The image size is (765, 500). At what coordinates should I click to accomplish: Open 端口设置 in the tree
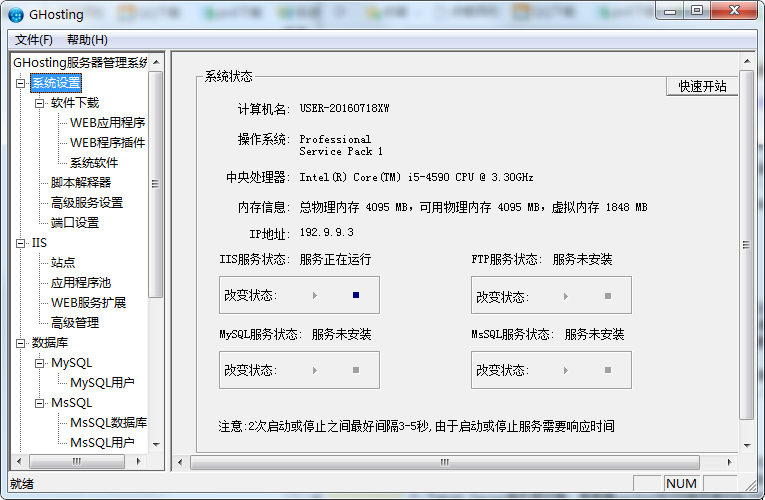[x=75, y=223]
